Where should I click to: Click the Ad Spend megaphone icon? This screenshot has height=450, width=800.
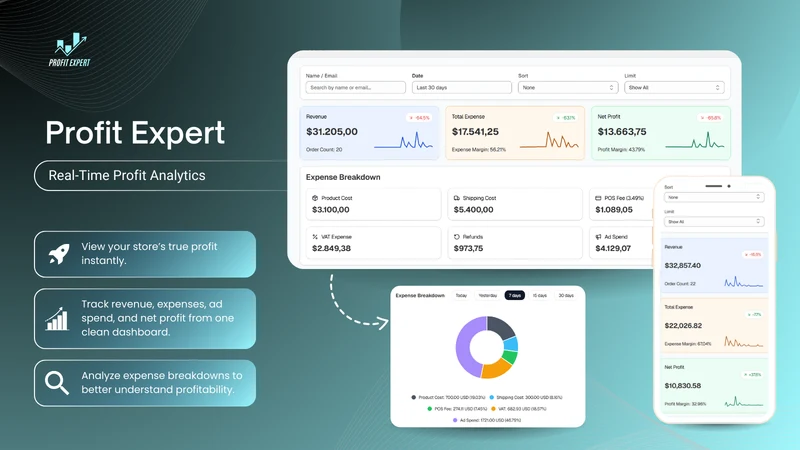click(x=598, y=237)
